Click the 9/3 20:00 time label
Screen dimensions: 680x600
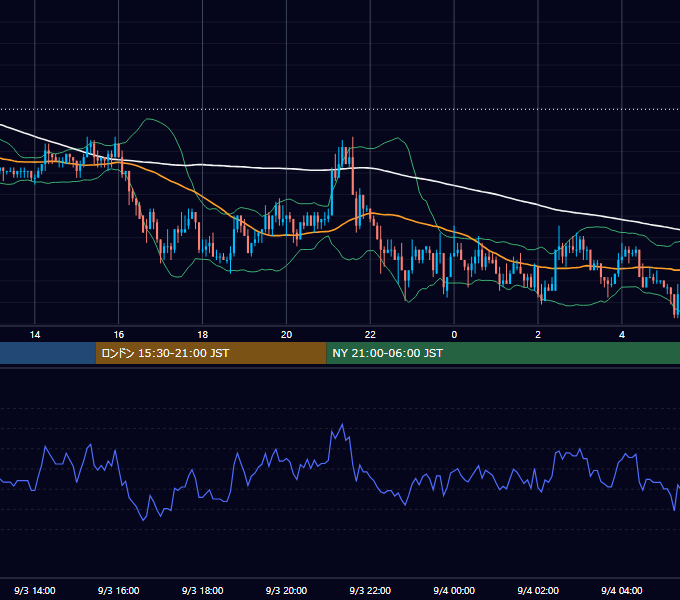286,590
